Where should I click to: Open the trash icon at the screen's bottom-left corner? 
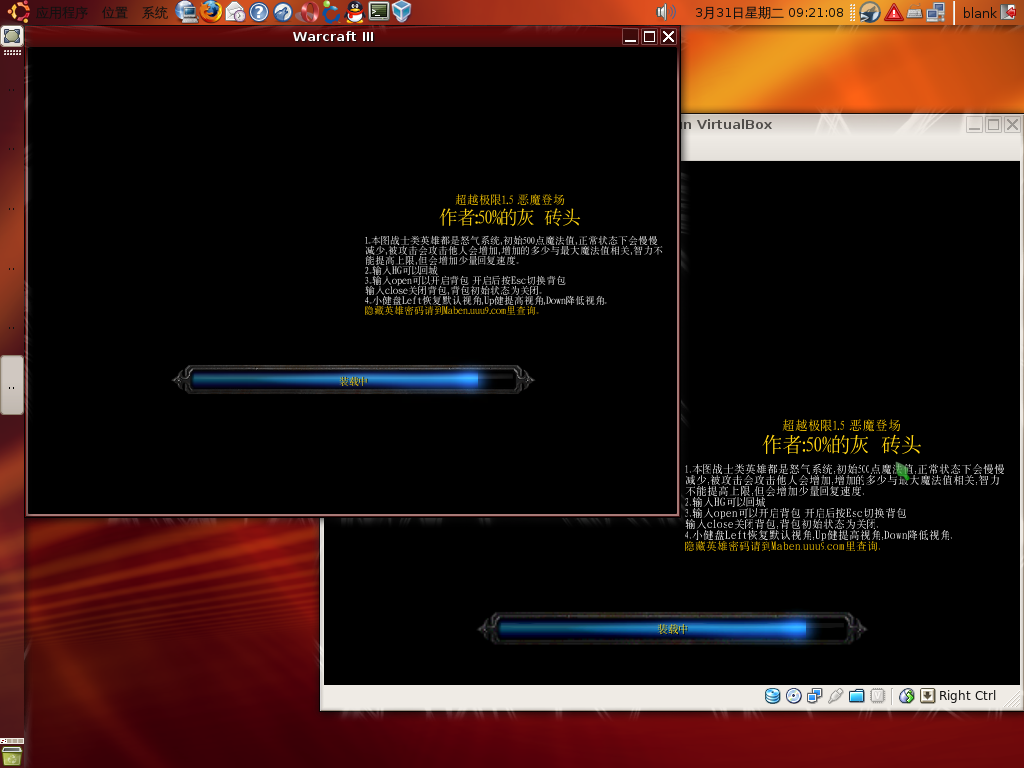pyautogui.click(x=12, y=756)
